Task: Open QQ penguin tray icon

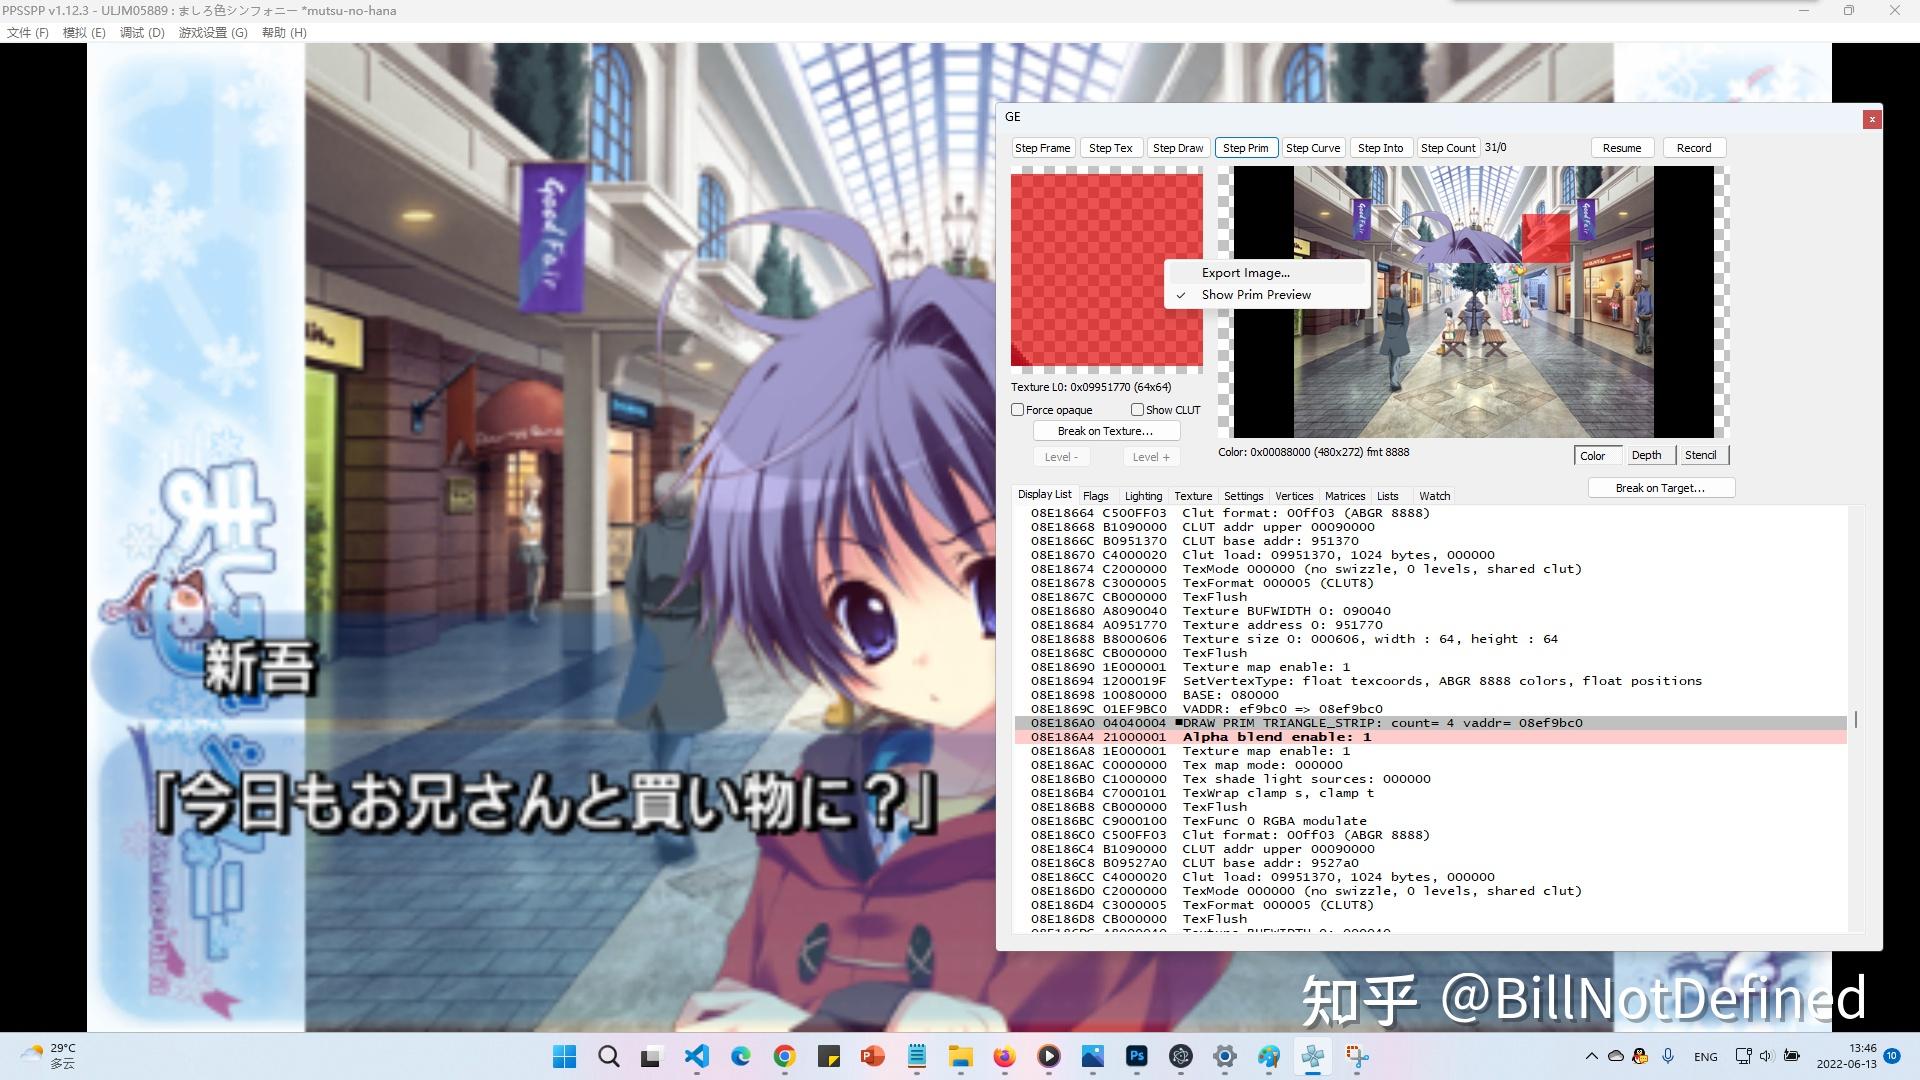Action: pos(1641,1056)
